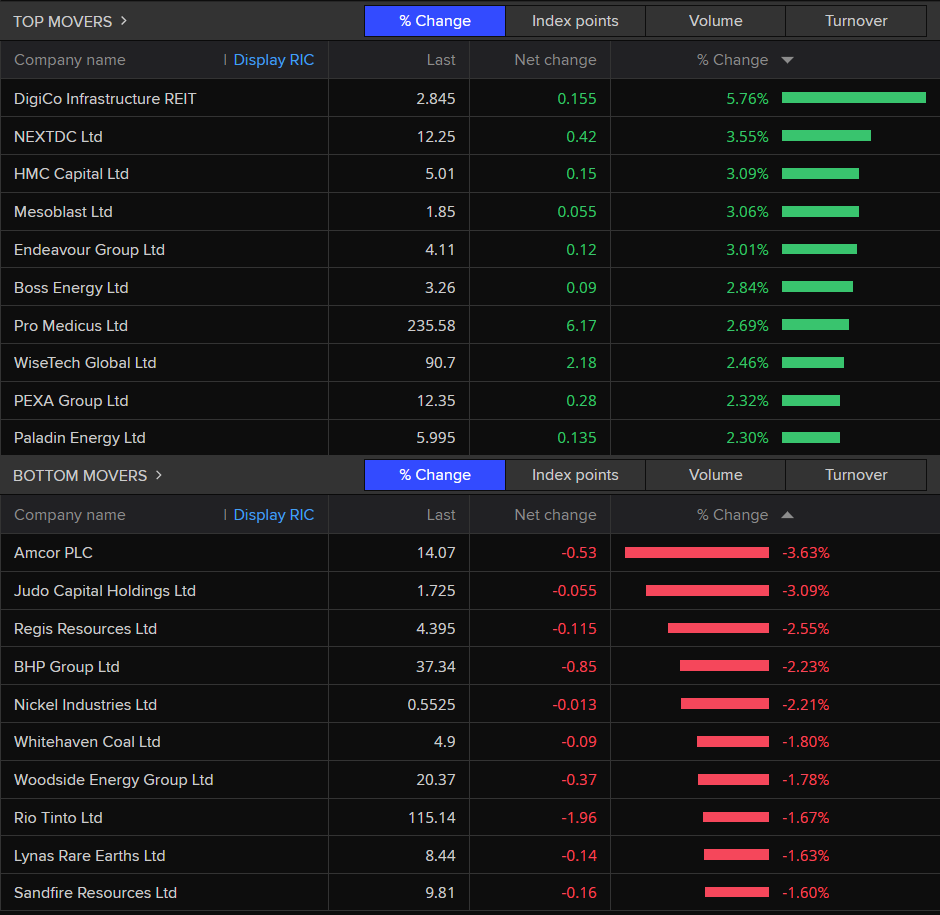Viewport: 940px width, 915px height.
Task: Click Woodside Energy percent change -1.78%
Action: point(806,780)
